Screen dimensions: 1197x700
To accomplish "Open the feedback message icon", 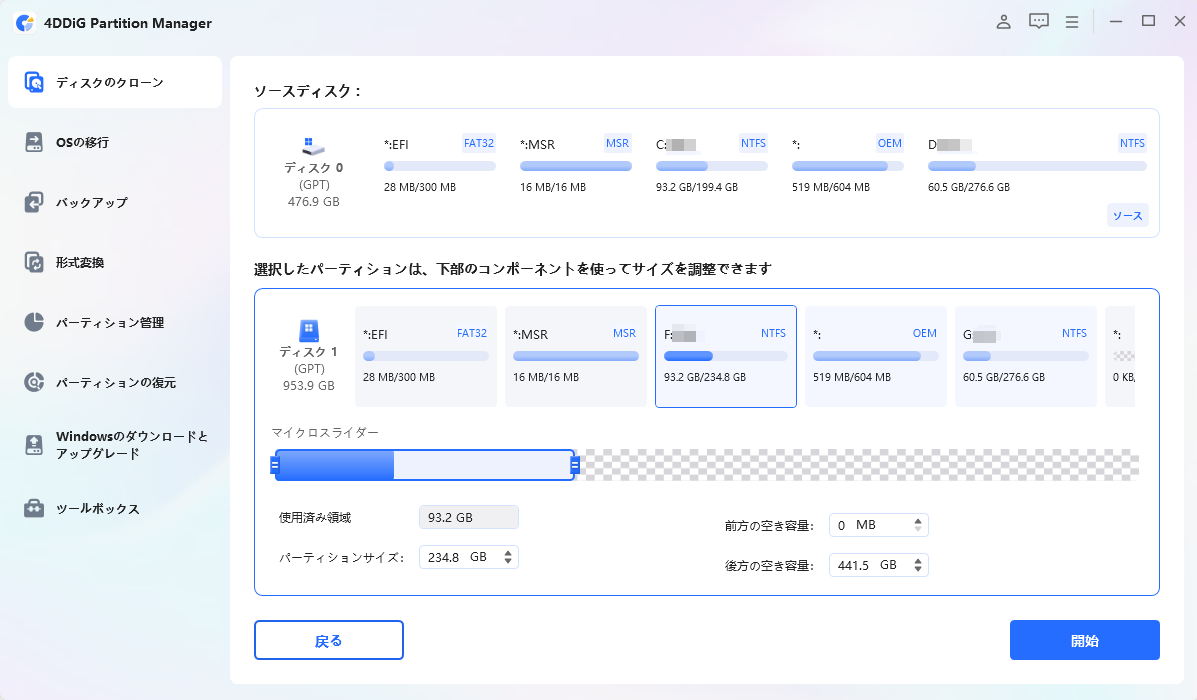I will click(1039, 22).
